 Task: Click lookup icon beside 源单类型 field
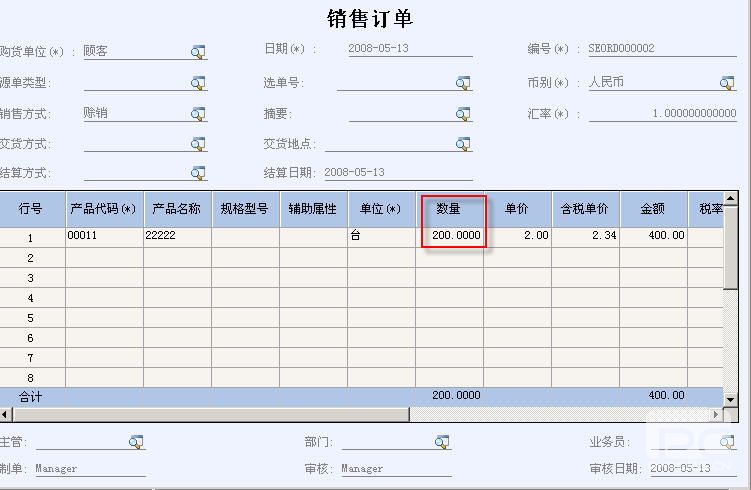[x=198, y=83]
